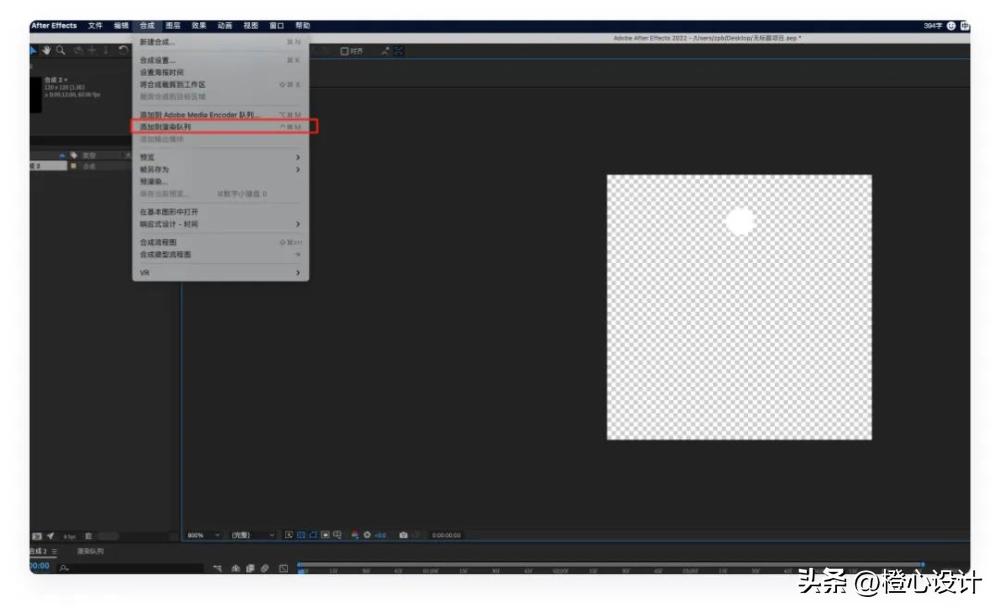Choose 添加到渲染队列 menu entry
The height and width of the screenshot is (613, 1000).
(x=220, y=127)
